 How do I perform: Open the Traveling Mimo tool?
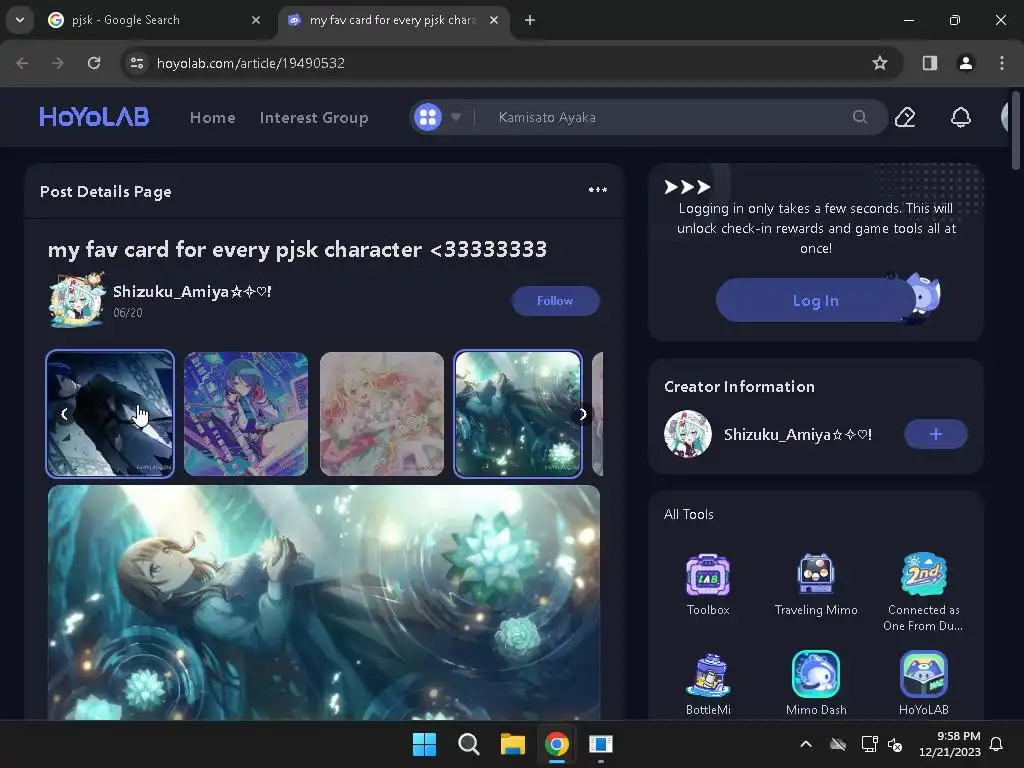(x=816, y=585)
